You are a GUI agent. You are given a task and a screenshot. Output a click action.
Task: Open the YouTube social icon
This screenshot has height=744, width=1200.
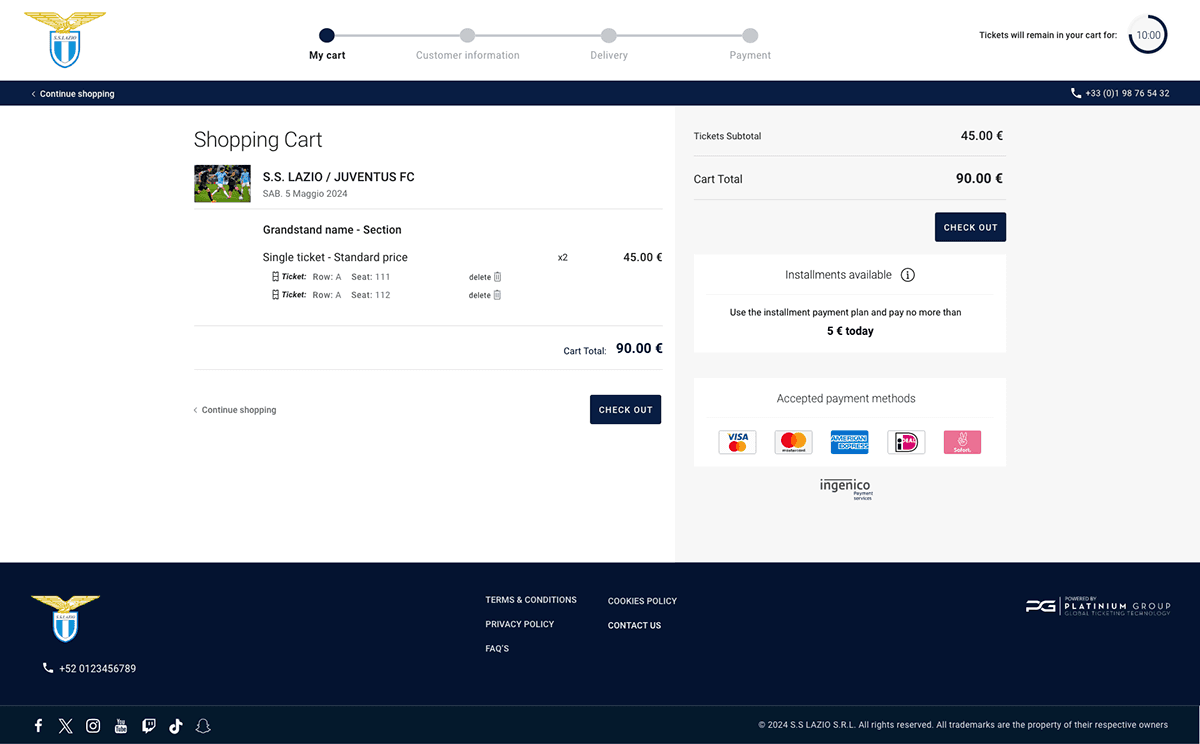coord(121,726)
